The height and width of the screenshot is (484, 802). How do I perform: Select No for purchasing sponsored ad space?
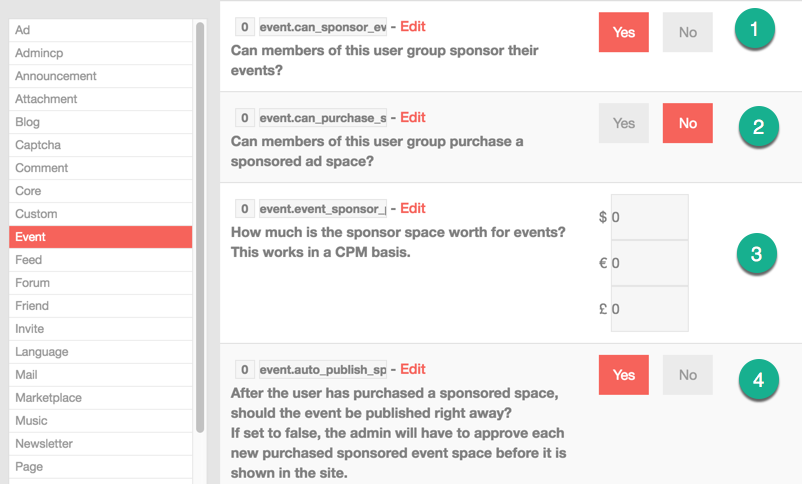688,123
